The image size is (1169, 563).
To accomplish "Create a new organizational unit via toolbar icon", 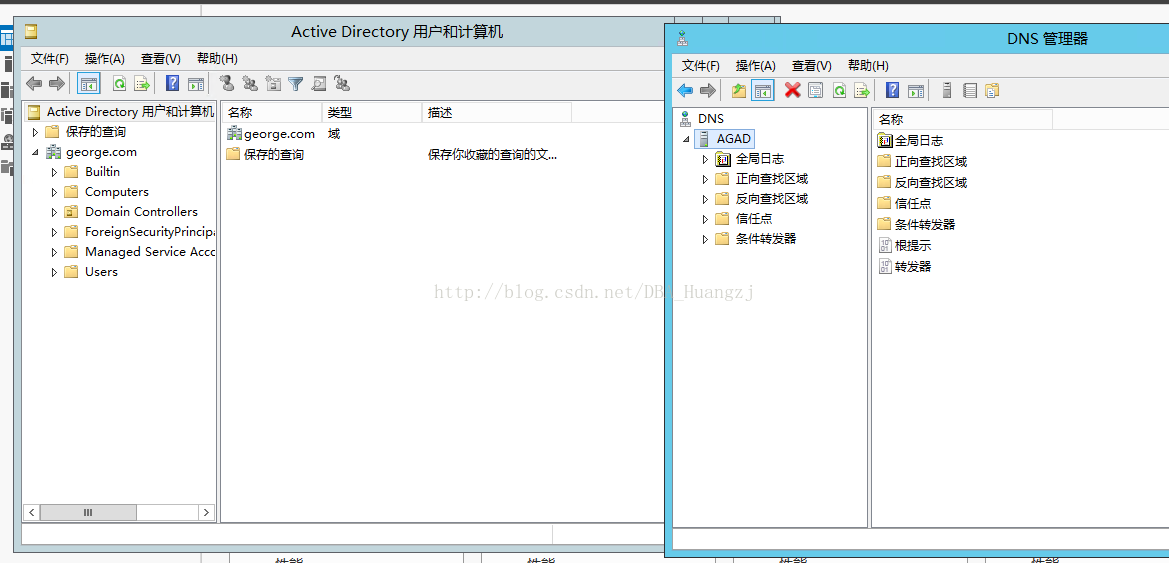I will point(274,84).
